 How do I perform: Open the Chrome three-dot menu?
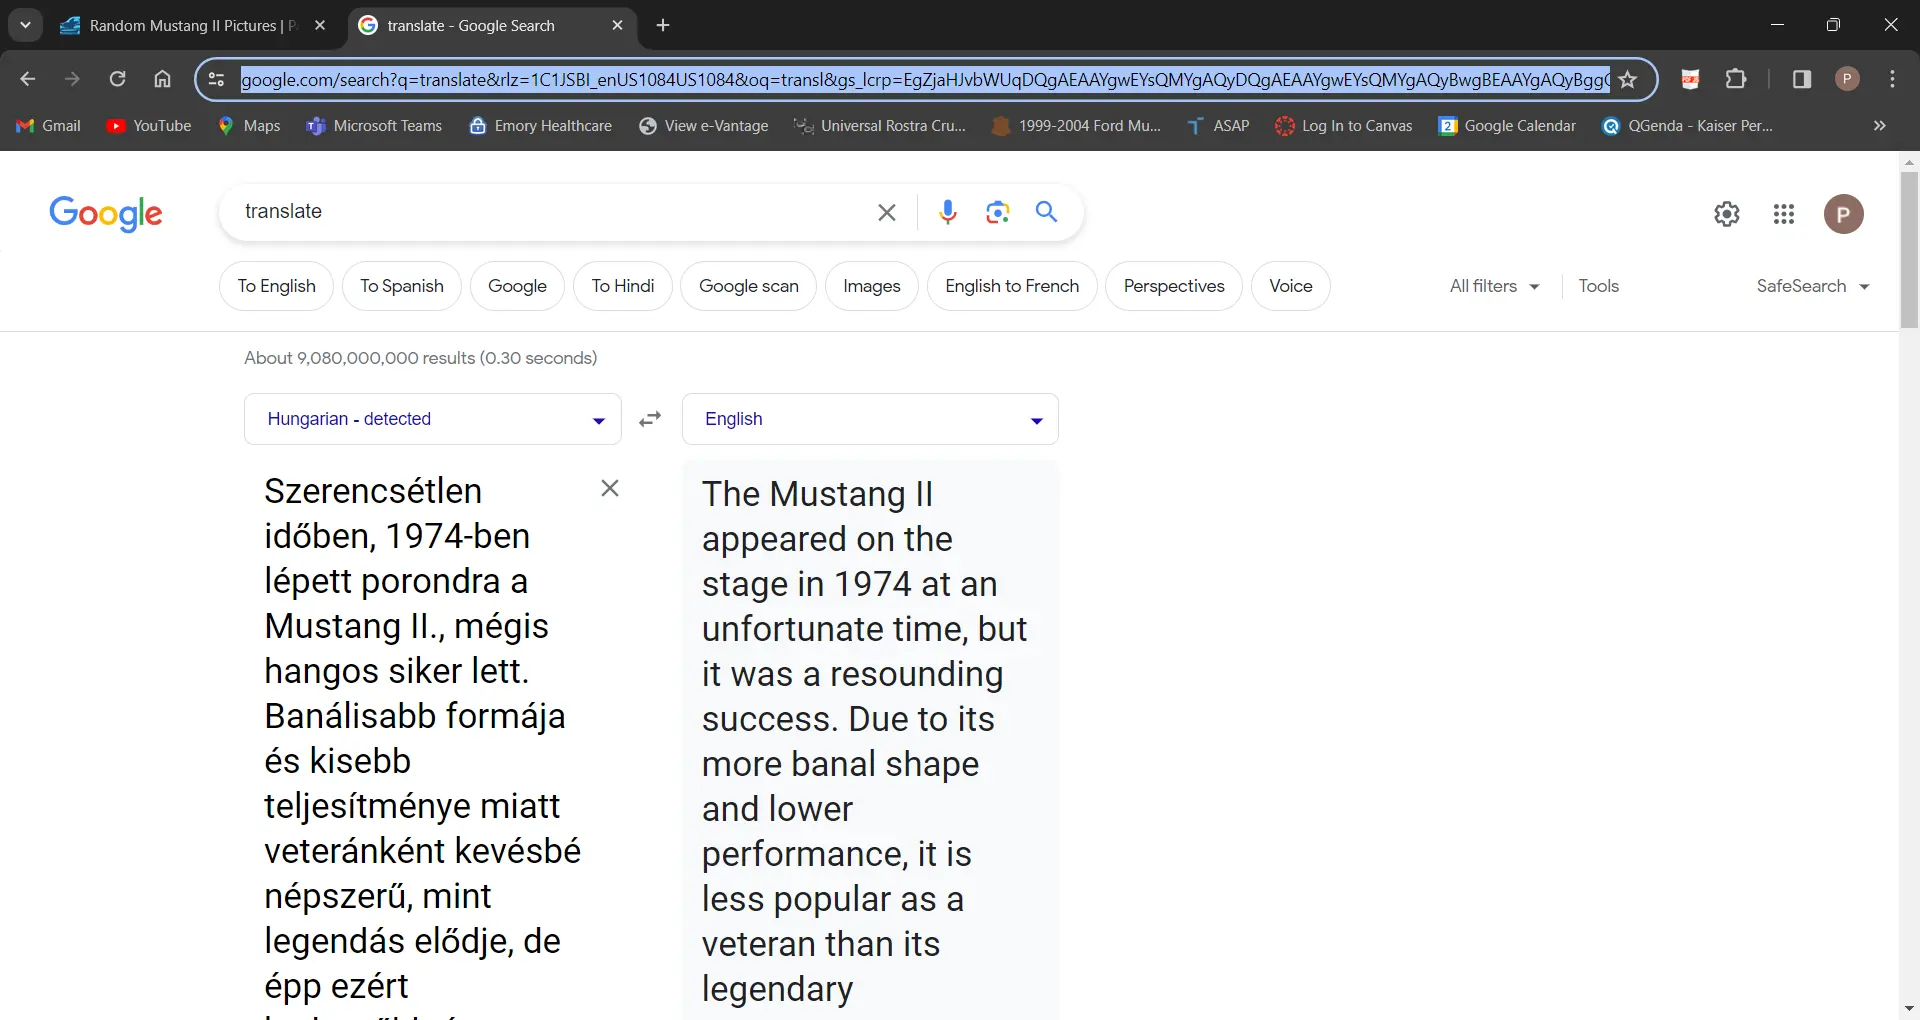(1892, 79)
